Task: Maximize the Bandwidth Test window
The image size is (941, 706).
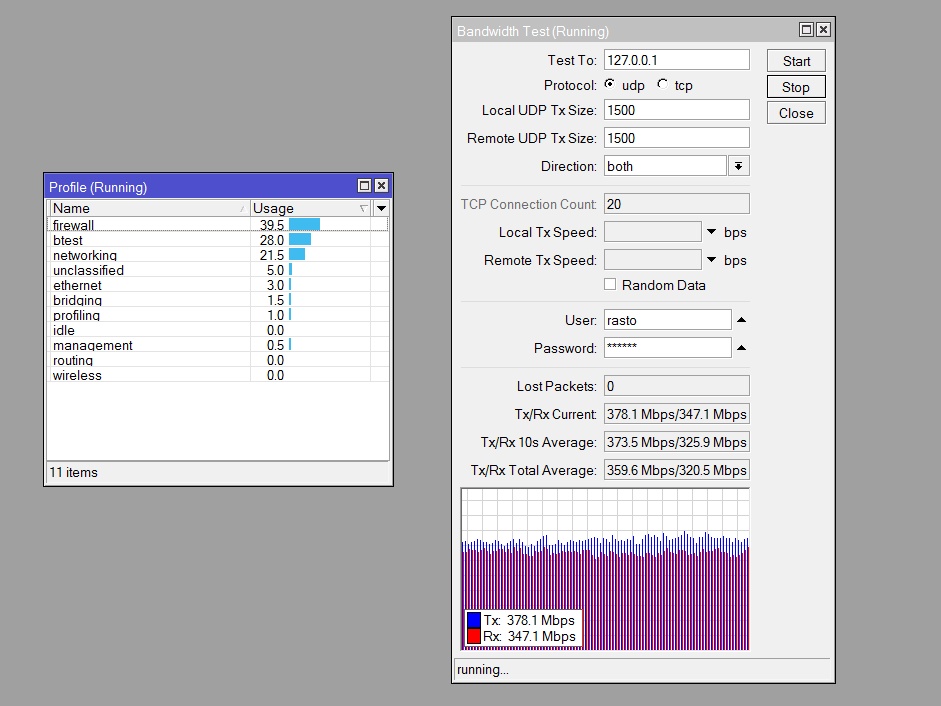Action: (807, 29)
